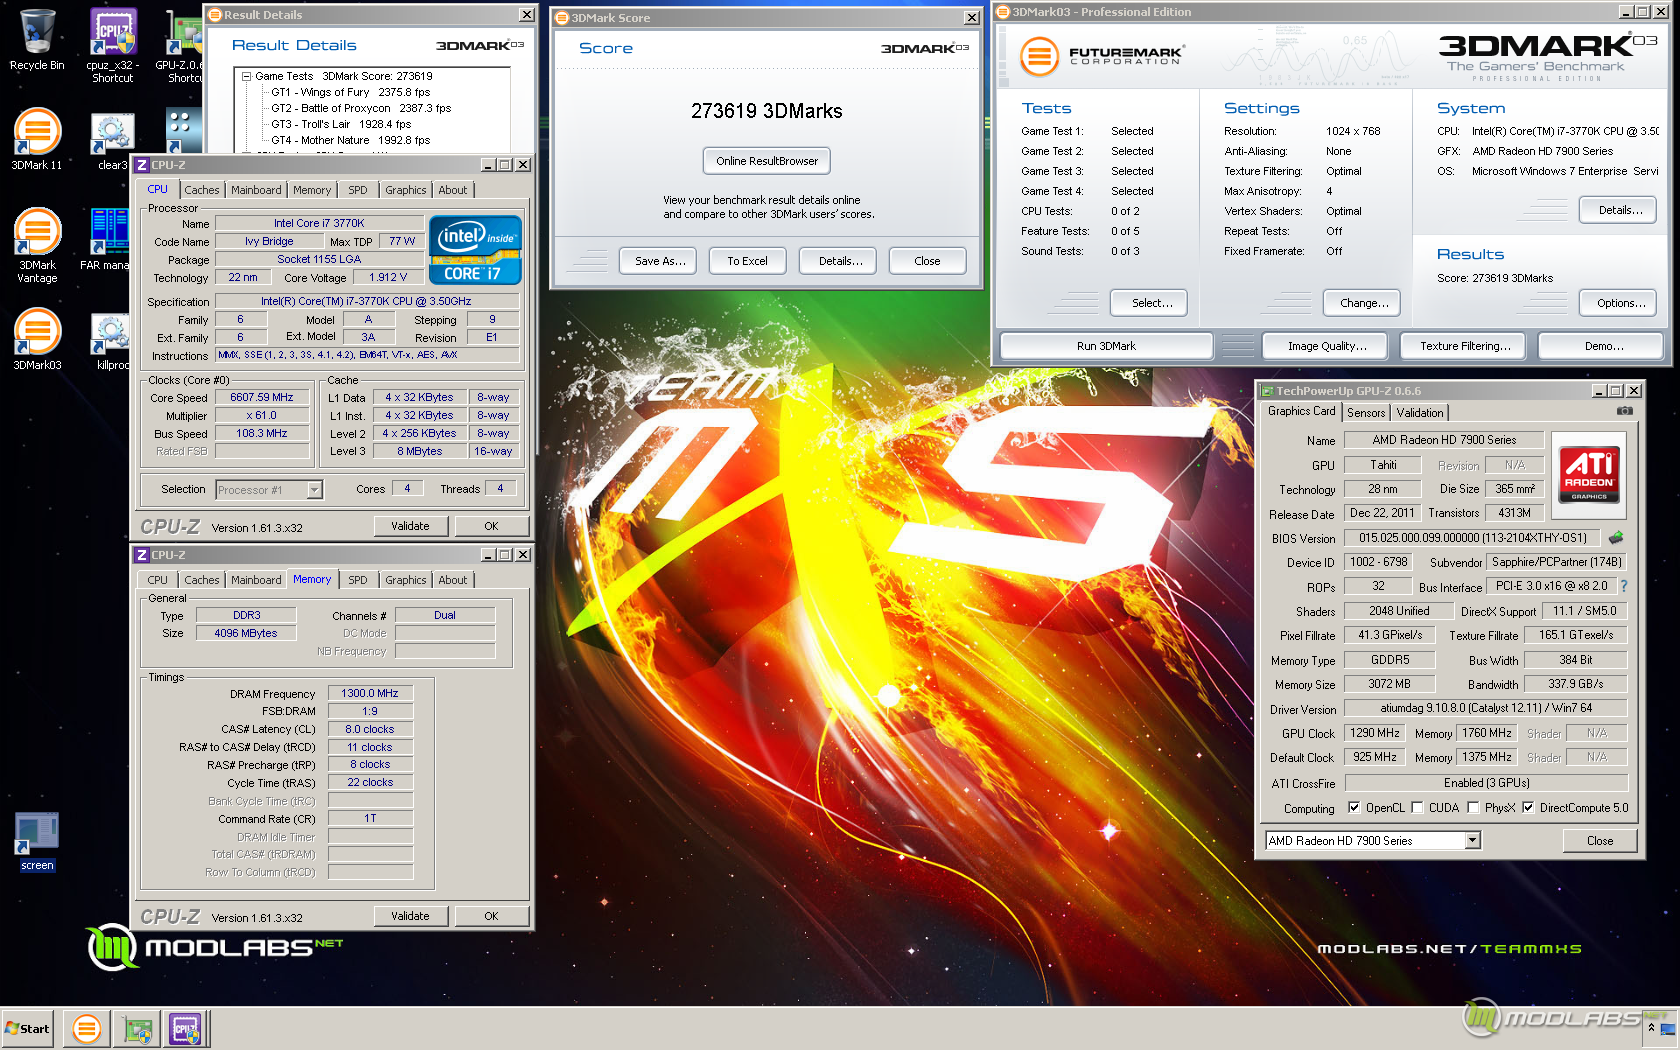Click the GPU-Z title bar icon
1680x1050 pixels.
click(x=1267, y=391)
